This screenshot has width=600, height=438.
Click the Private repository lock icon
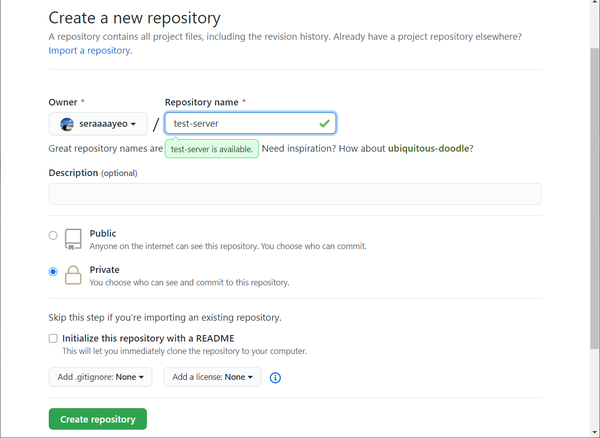coord(73,275)
